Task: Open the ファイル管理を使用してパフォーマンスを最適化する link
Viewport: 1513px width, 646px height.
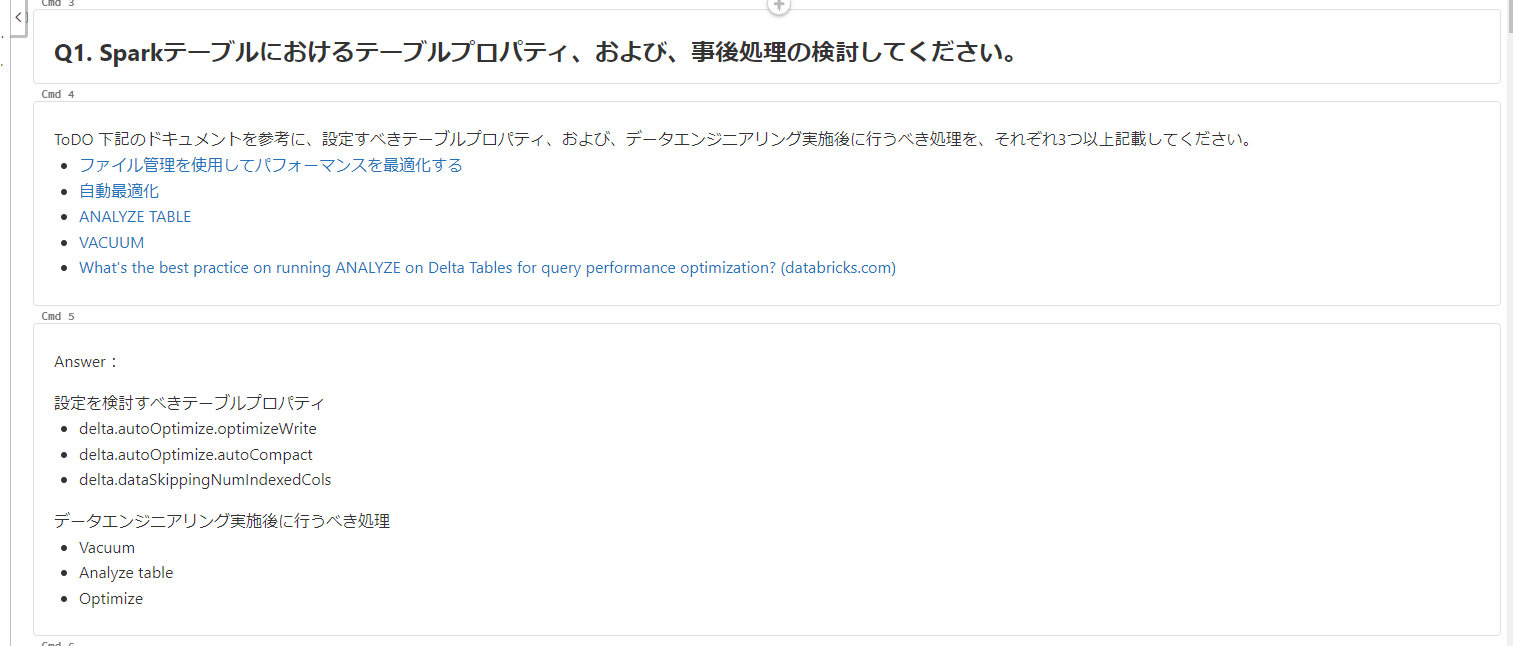Action: 270,164
